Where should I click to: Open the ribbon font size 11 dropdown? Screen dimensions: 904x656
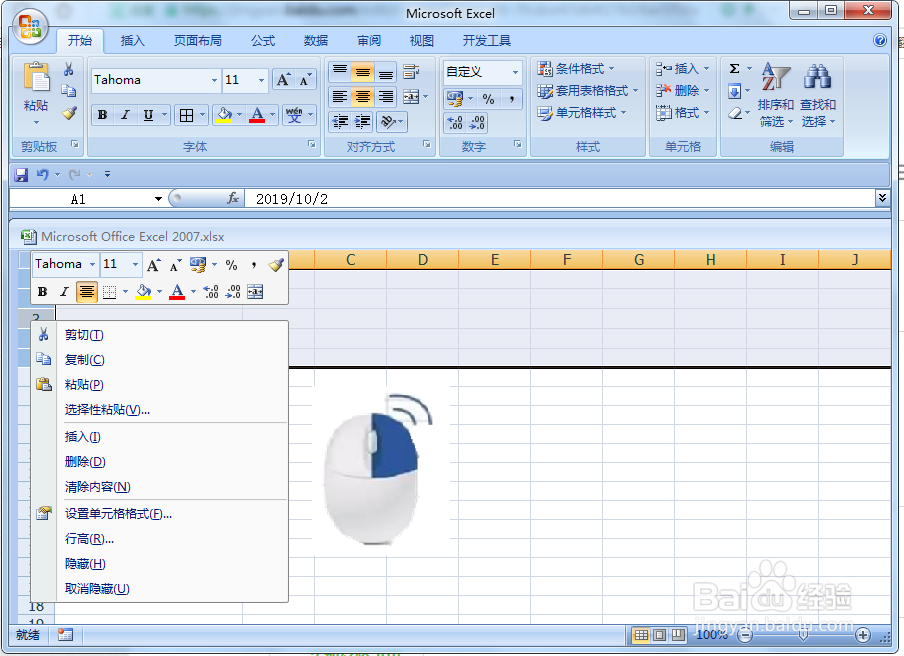[262, 80]
